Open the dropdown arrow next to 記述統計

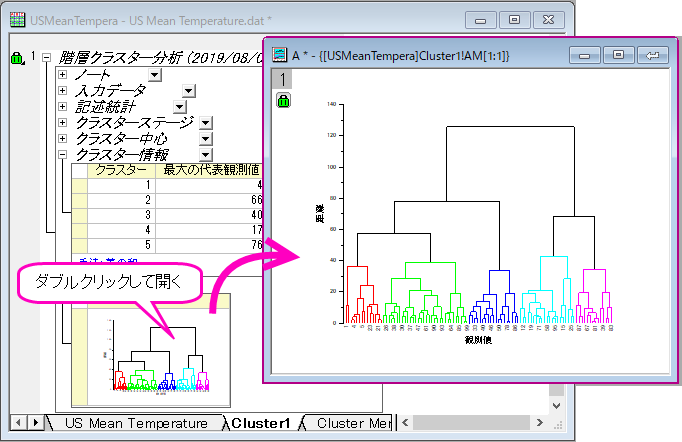(x=180, y=107)
